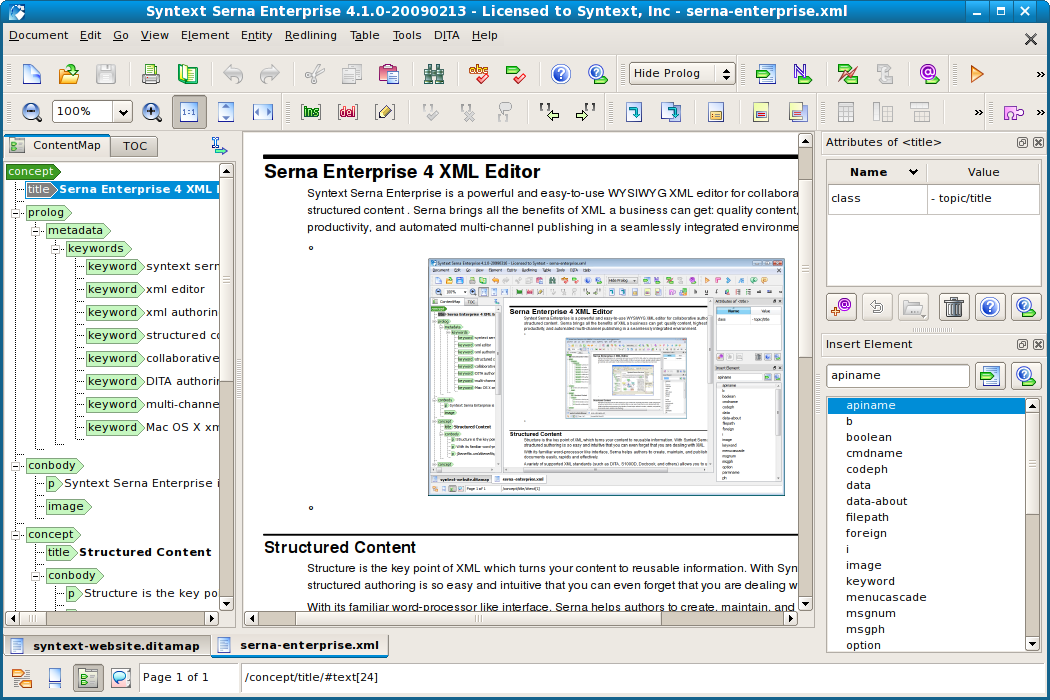The image size is (1050, 700).
Task: Click the blue Help question mark icon
Action: 560,74
